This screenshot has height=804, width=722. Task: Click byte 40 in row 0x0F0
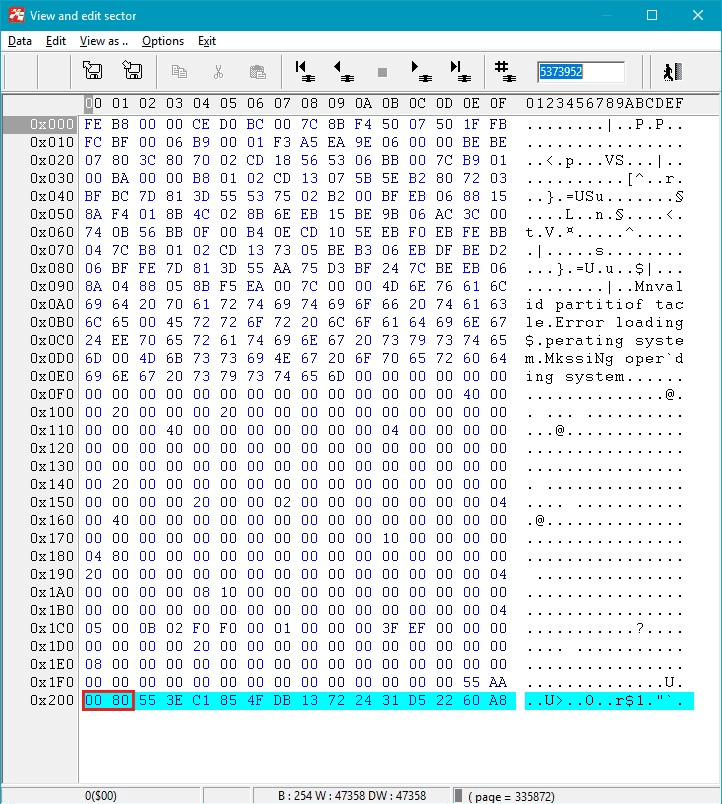[x=471, y=394]
